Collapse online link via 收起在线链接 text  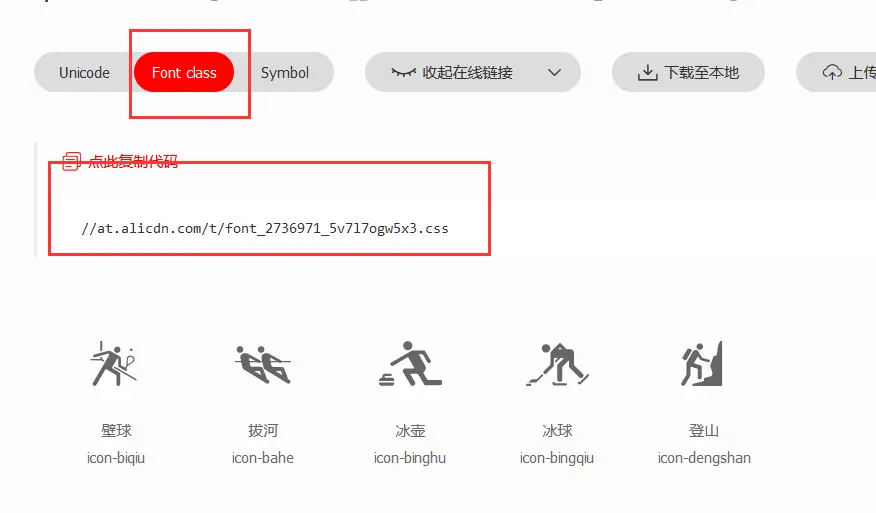pyautogui.click(x=467, y=73)
